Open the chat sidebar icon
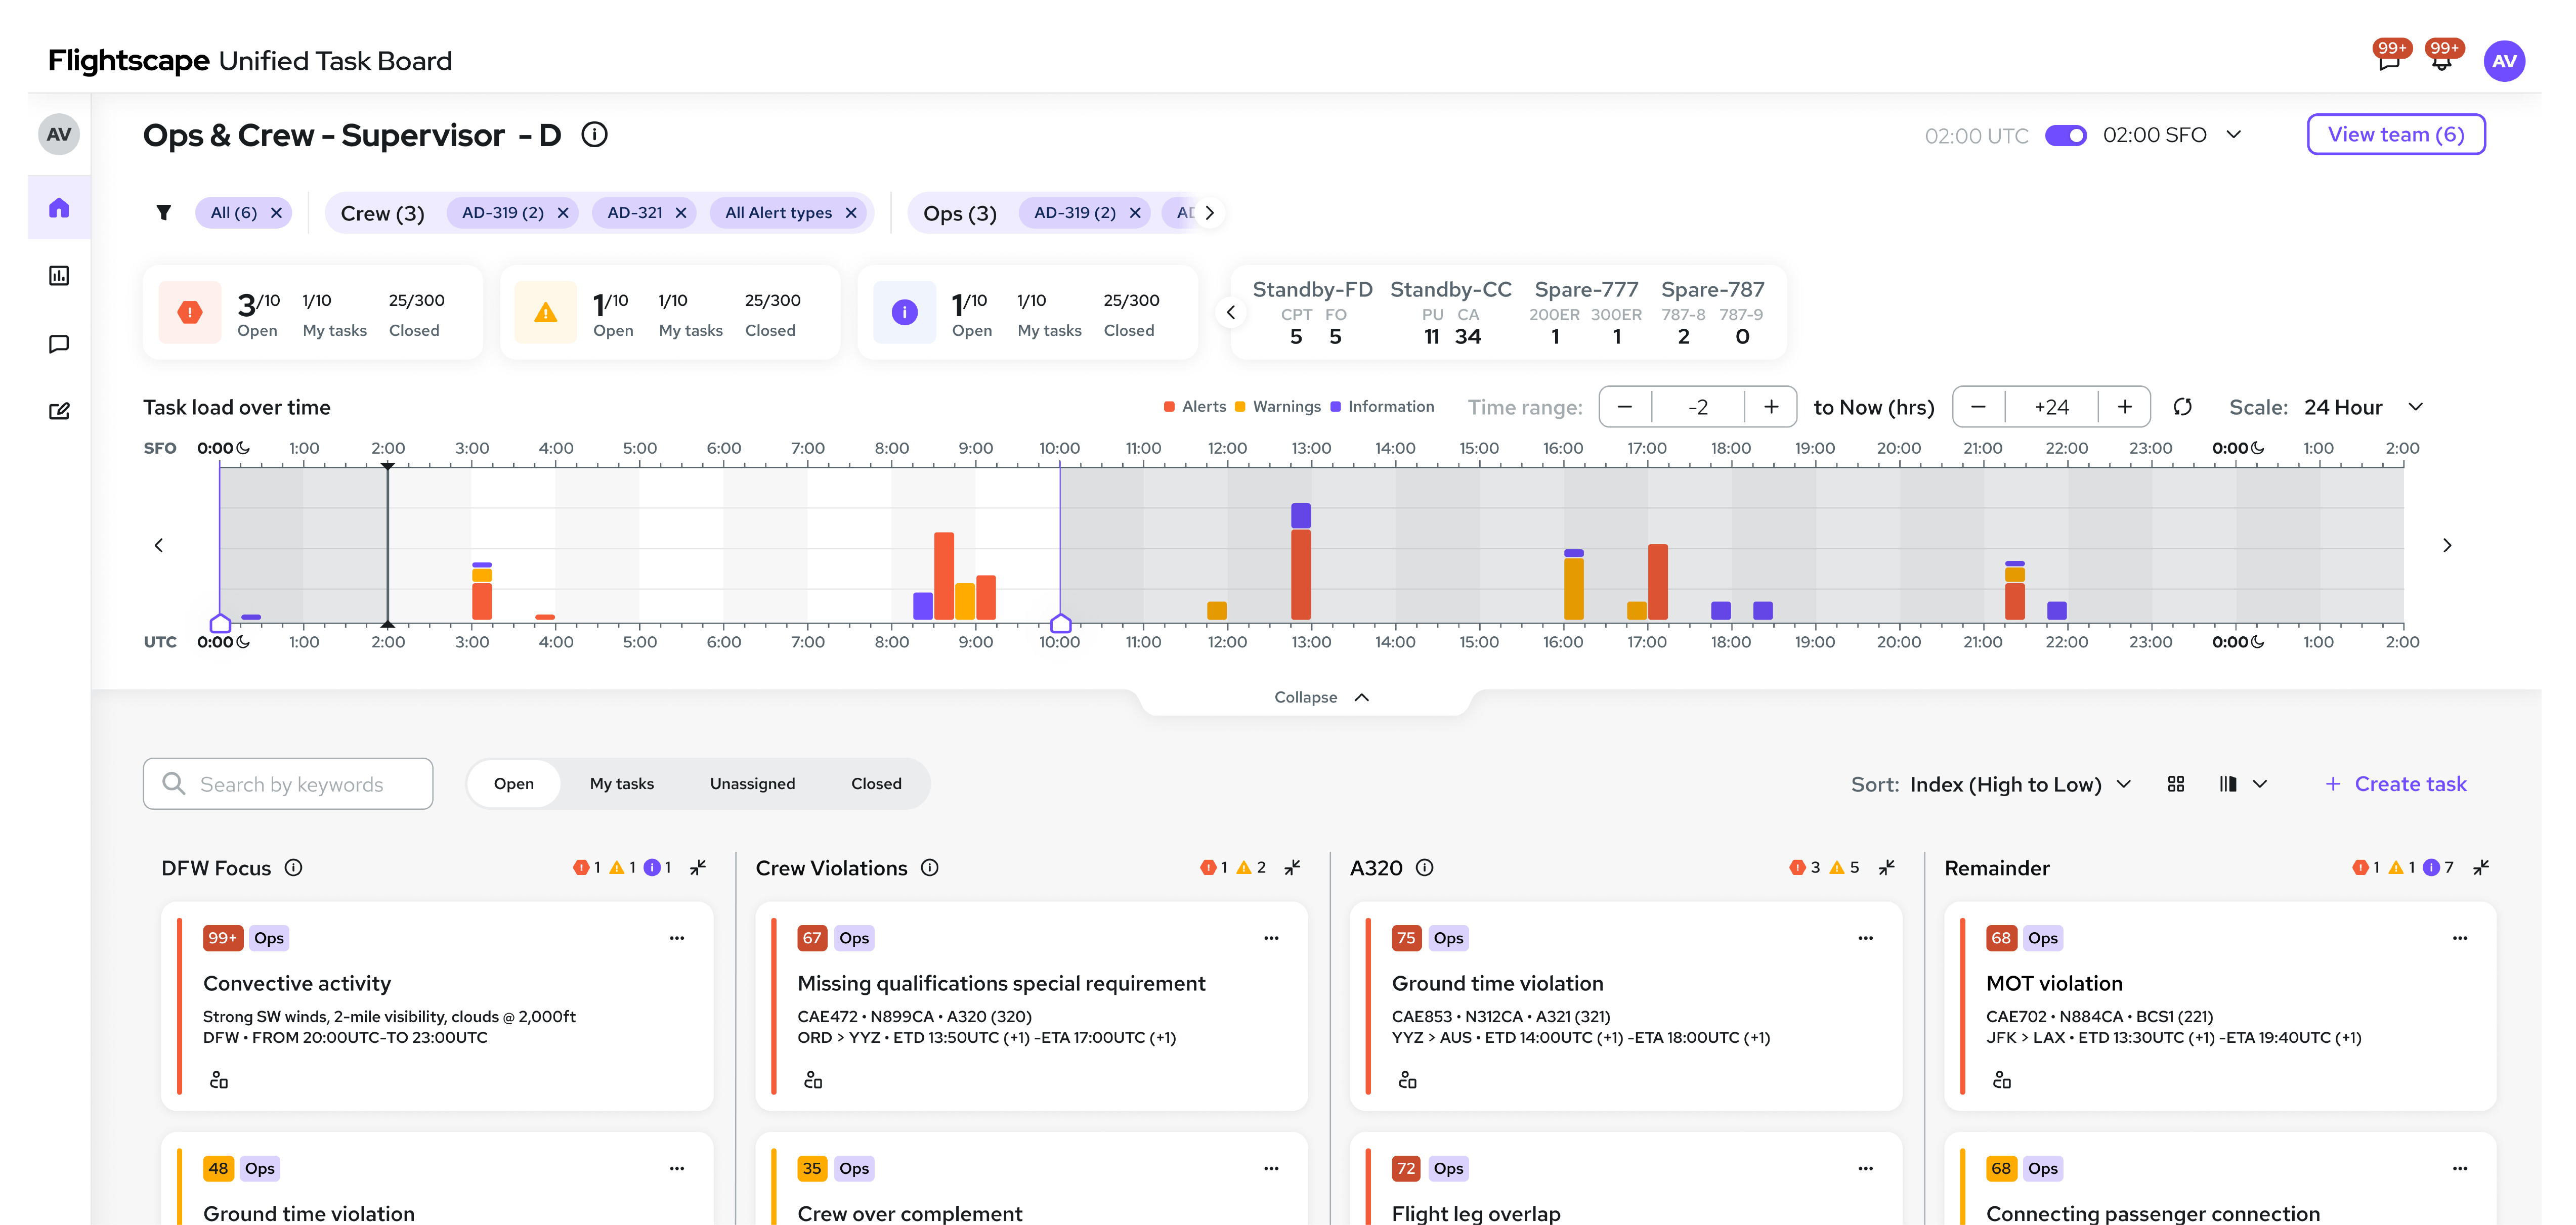The image size is (2576, 1225). (x=59, y=344)
